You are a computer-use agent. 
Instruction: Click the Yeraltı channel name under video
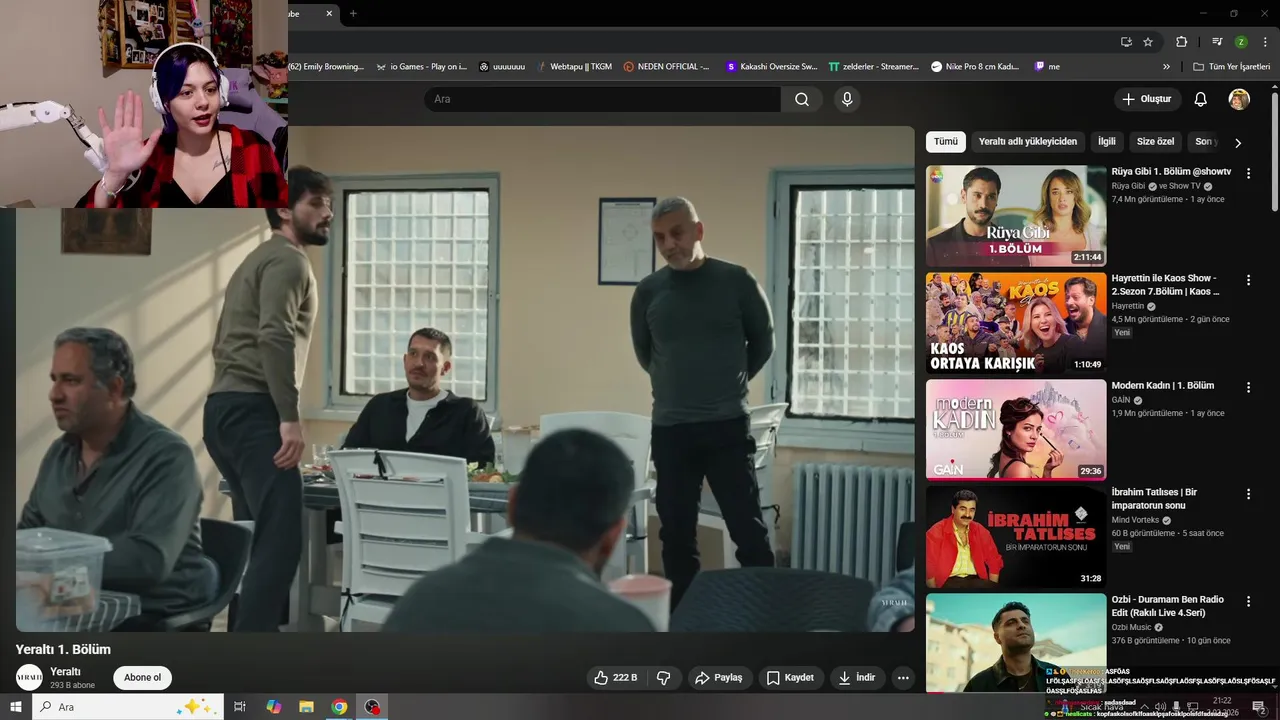(x=65, y=672)
